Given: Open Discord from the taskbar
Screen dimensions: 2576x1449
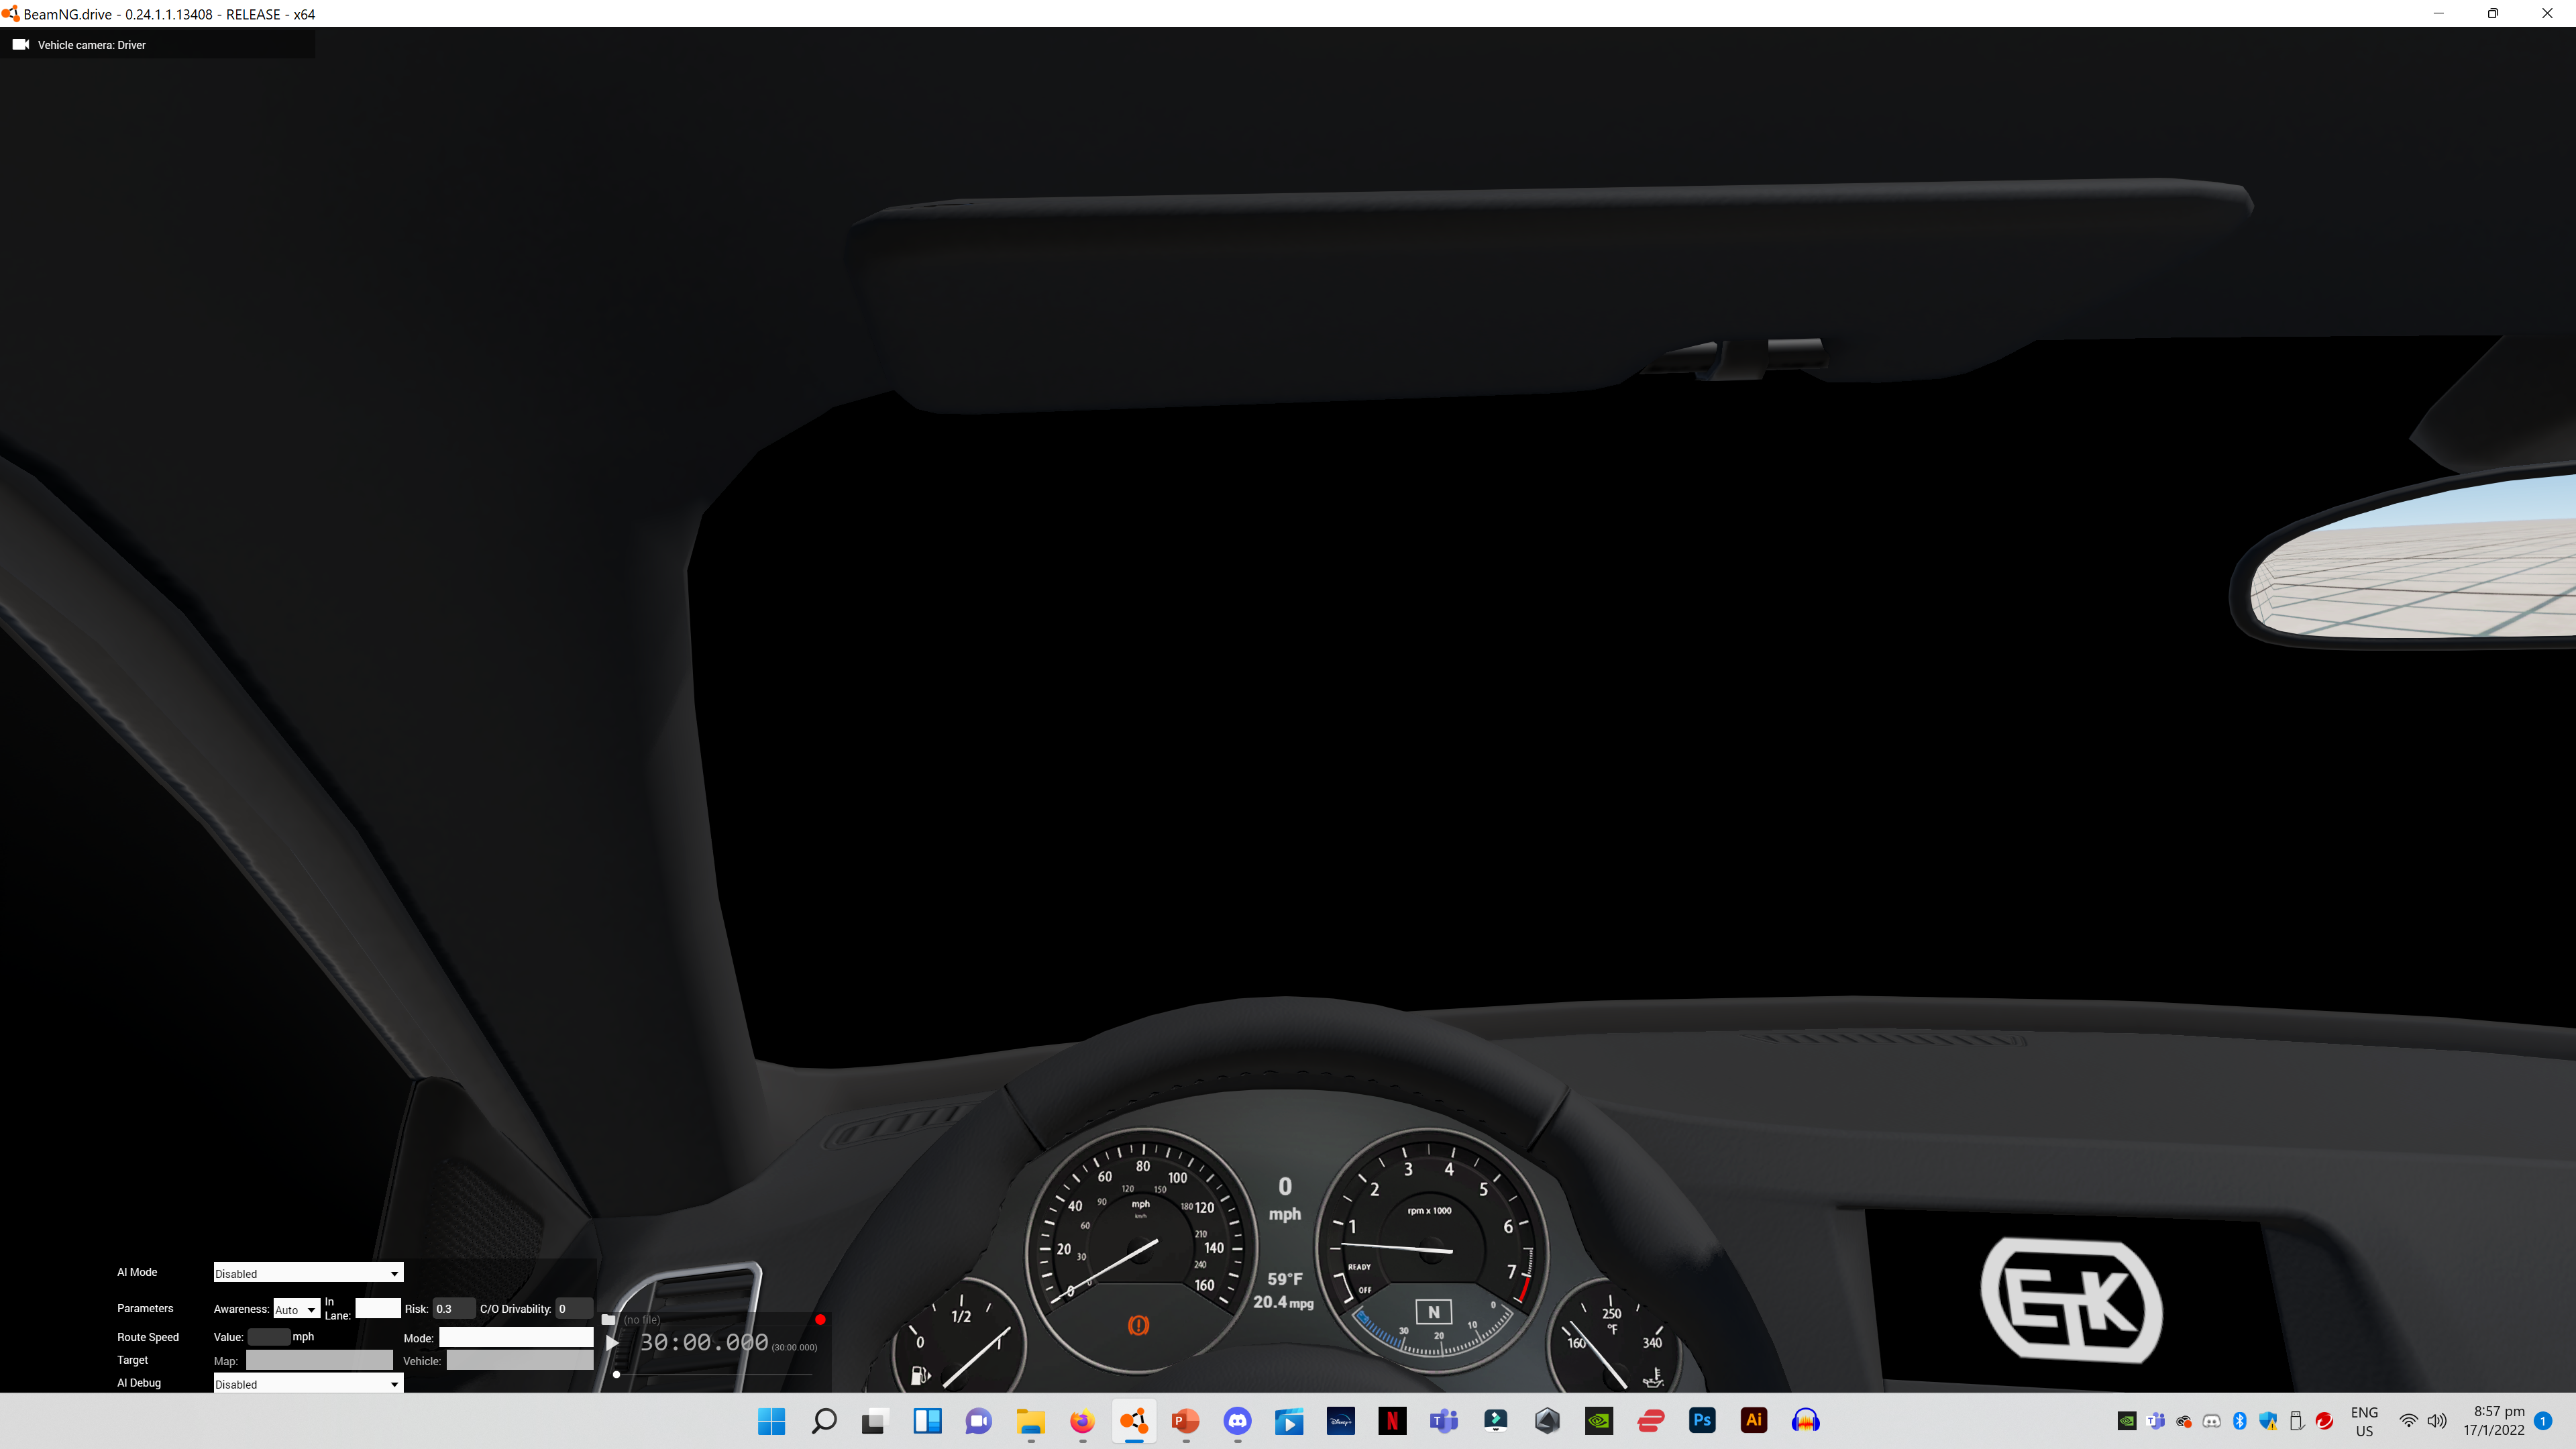Looking at the screenshot, I should tap(1237, 1421).
